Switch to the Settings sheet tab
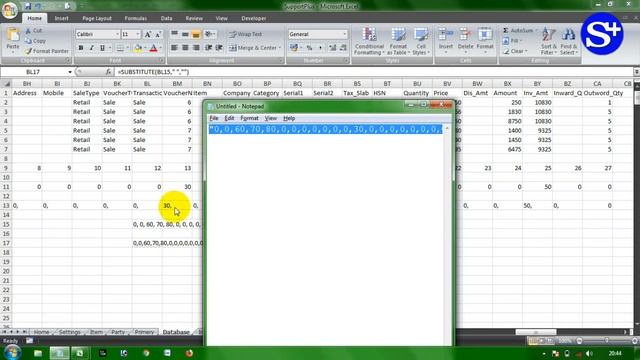 pos(69,332)
